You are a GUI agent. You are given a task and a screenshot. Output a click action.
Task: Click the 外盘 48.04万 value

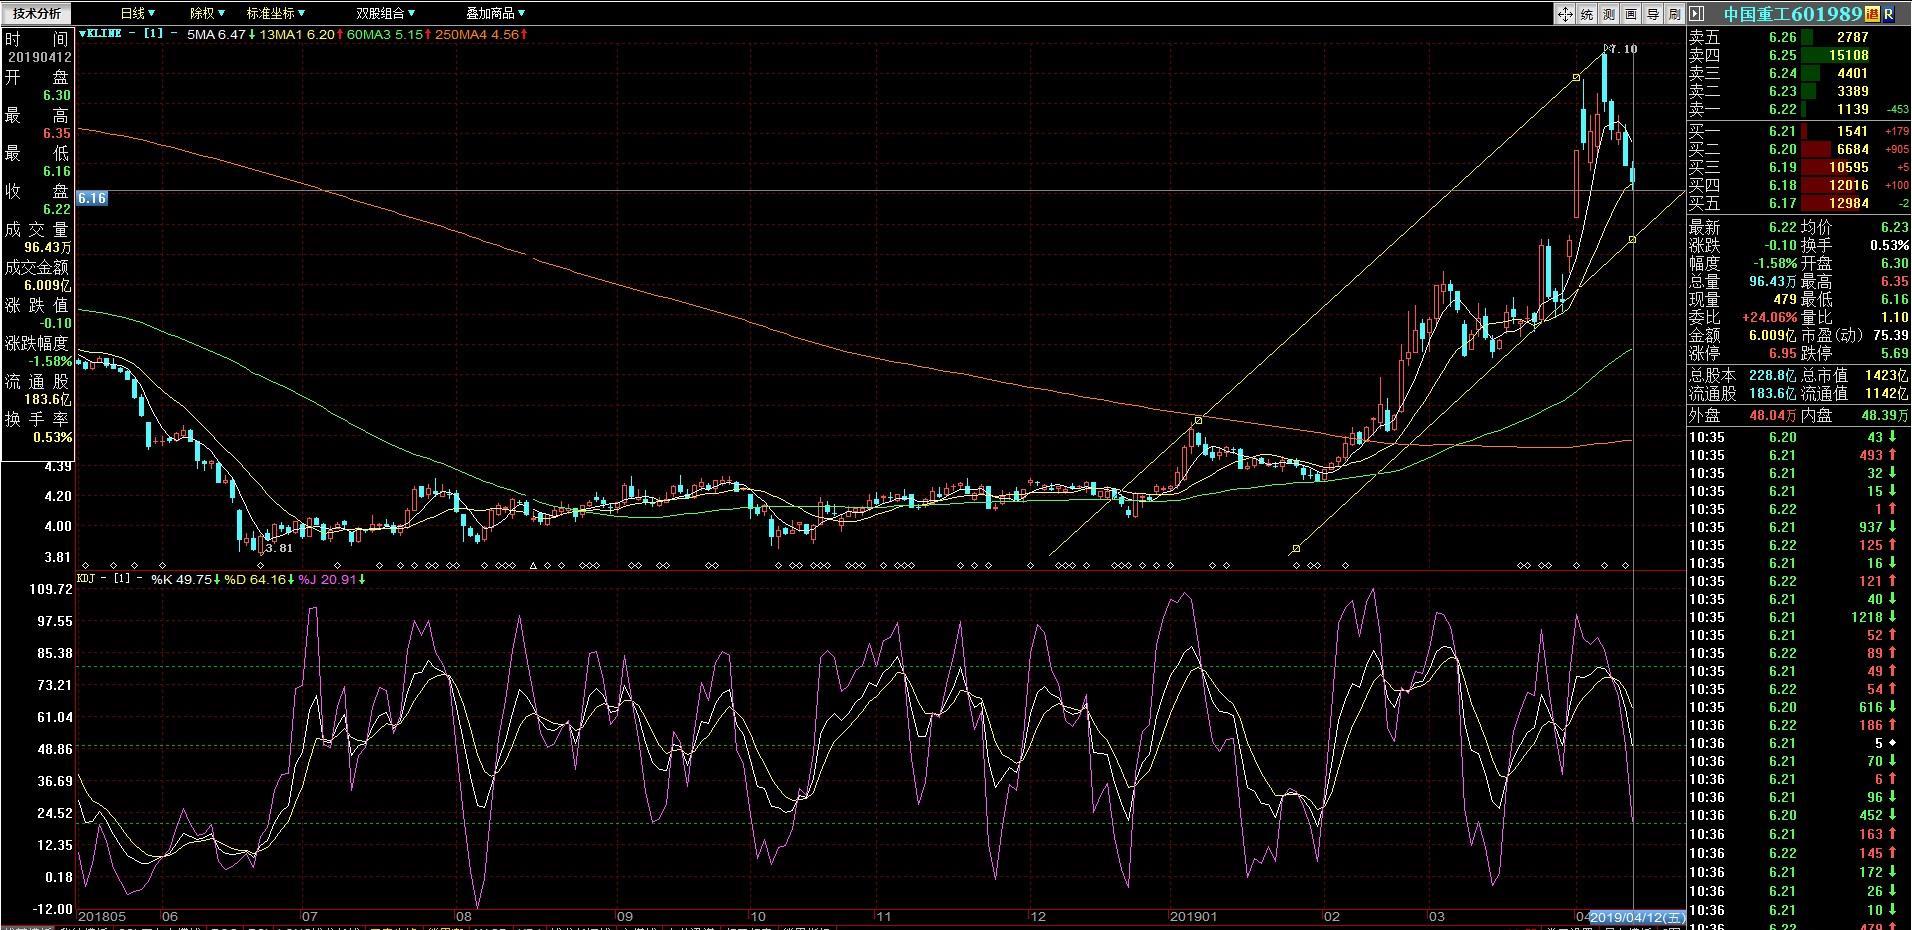coord(1772,415)
